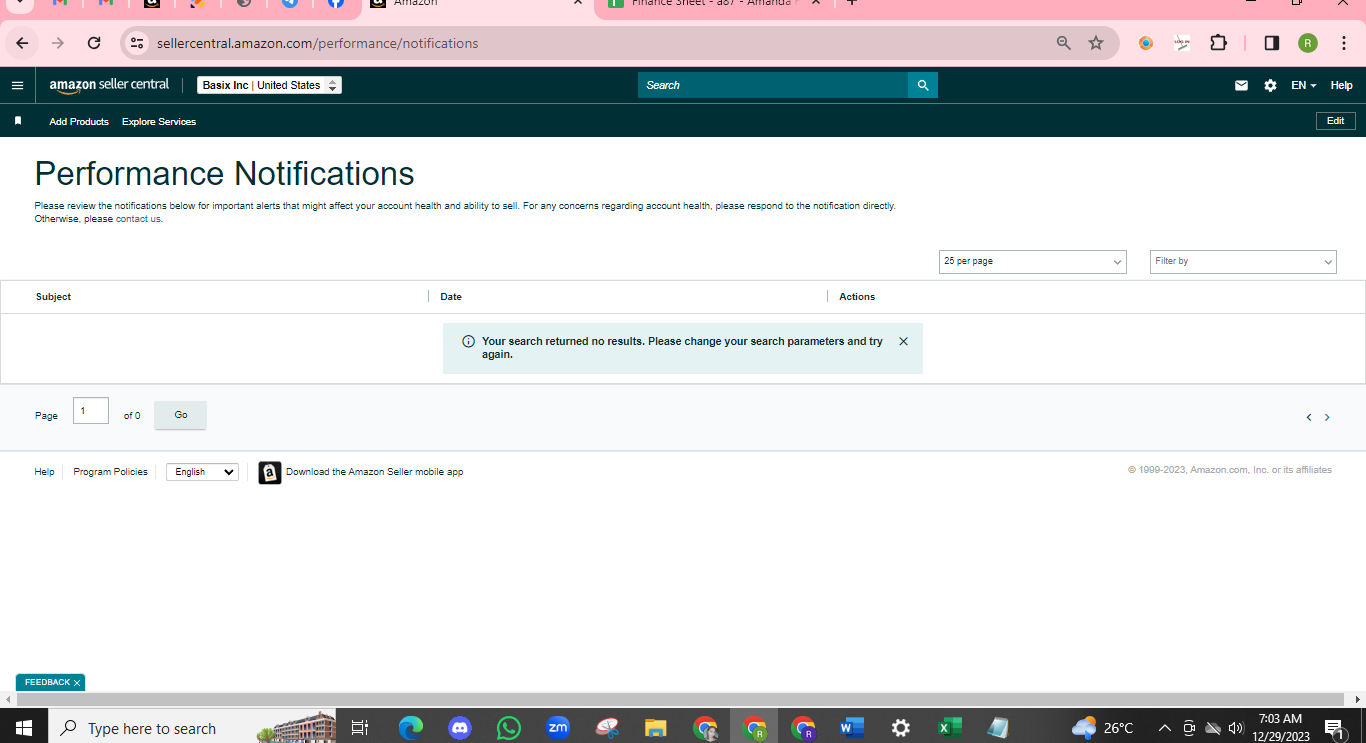Click the Subject column header
This screenshot has height=743, width=1366.
(54, 297)
